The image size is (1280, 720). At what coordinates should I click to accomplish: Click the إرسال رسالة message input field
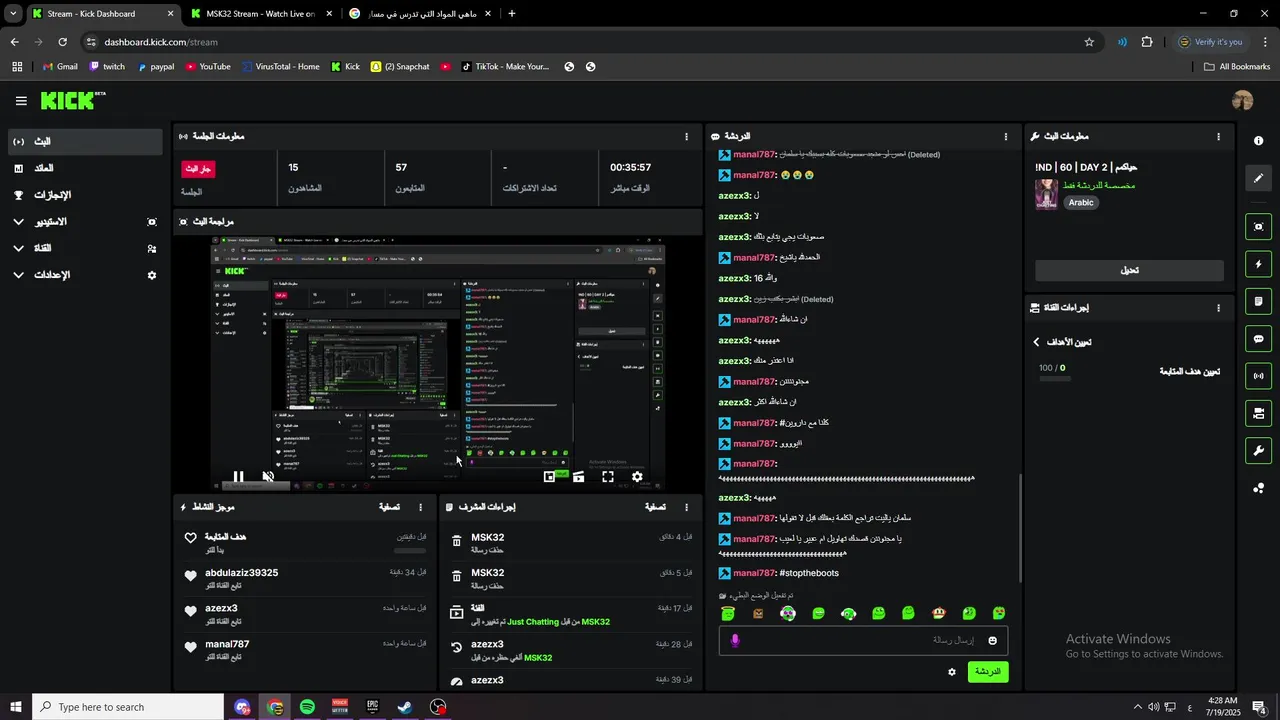863,640
